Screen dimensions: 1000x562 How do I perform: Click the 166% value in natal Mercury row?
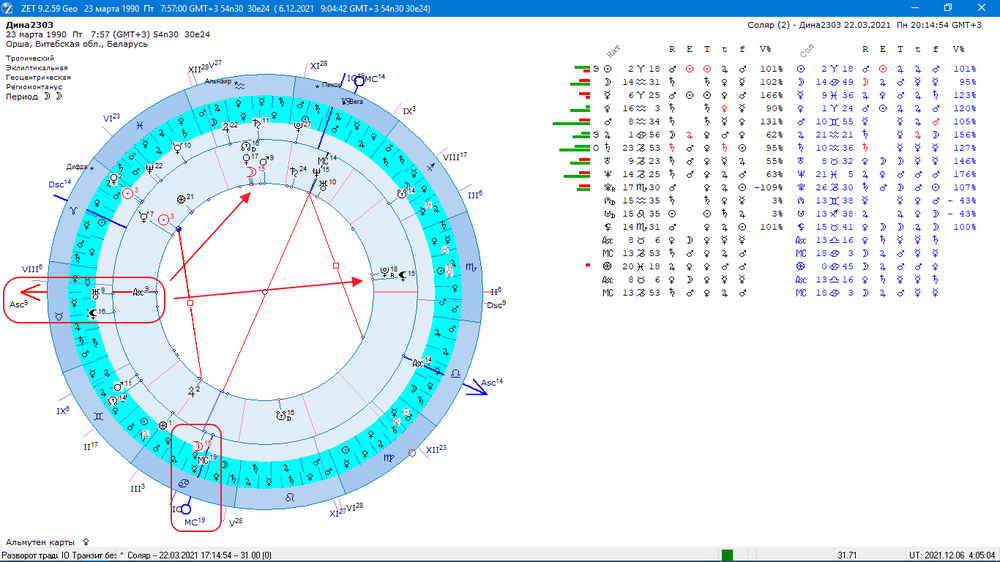pyautogui.click(x=771, y=95)
